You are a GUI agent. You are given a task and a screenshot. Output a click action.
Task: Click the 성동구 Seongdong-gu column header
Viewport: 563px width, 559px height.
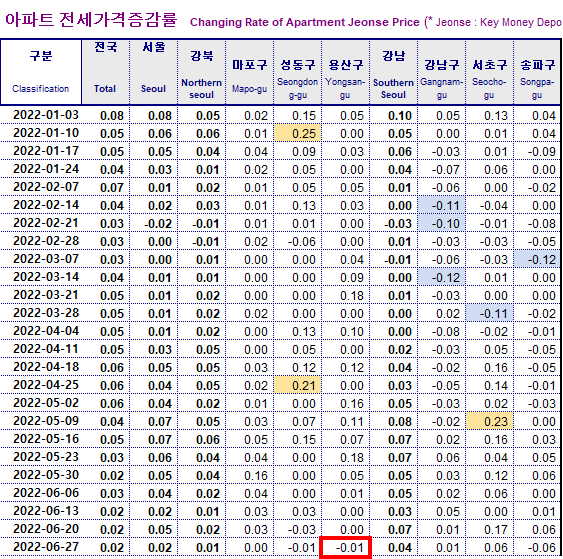coord(298,72)
